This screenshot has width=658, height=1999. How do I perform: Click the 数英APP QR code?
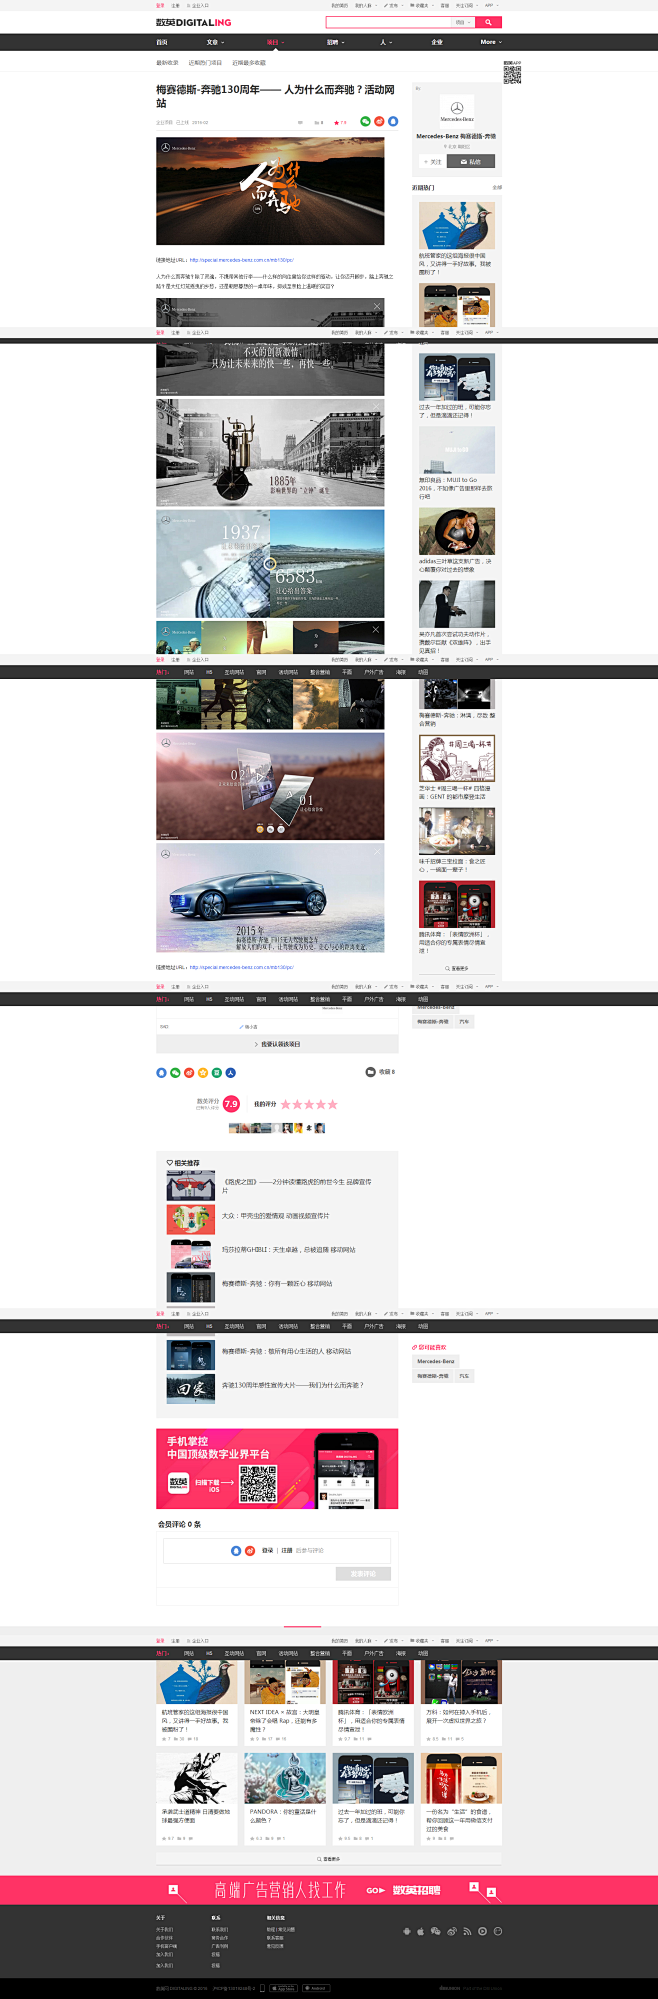(512, 75)
